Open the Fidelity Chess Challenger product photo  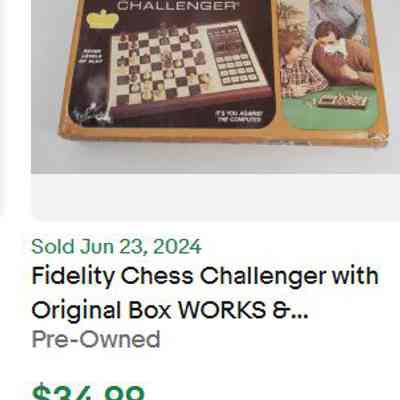[215, 87]
